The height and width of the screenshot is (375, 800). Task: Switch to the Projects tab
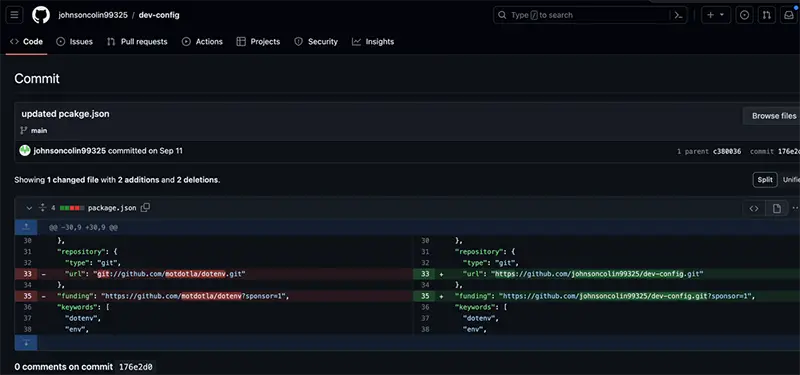click(x=258, y=42)
